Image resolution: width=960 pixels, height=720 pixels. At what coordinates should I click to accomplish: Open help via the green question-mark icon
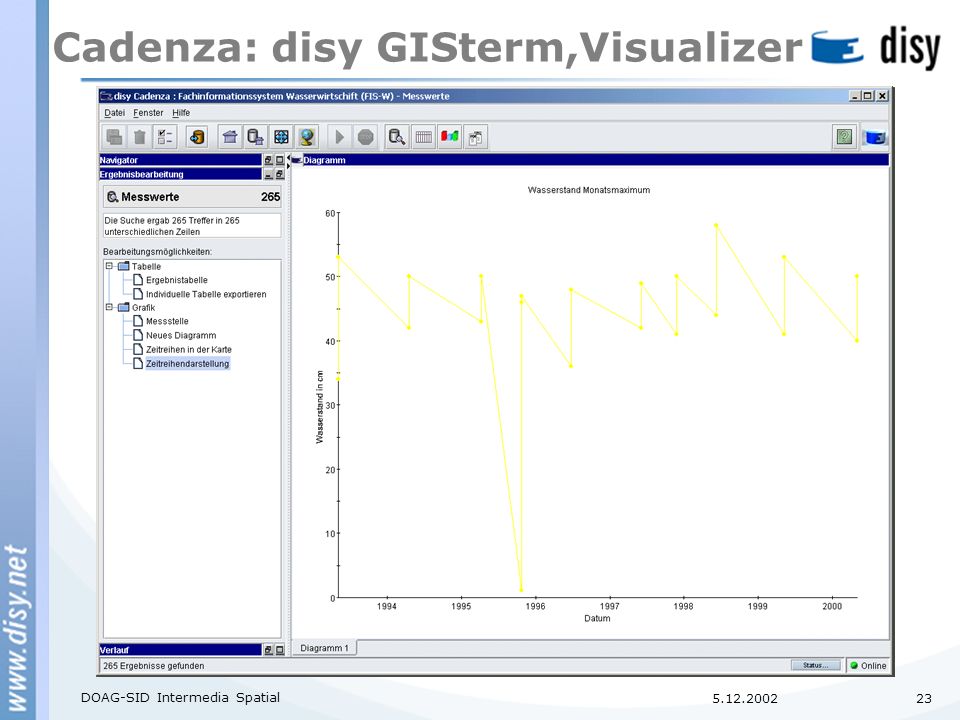[x=844, y=137]
